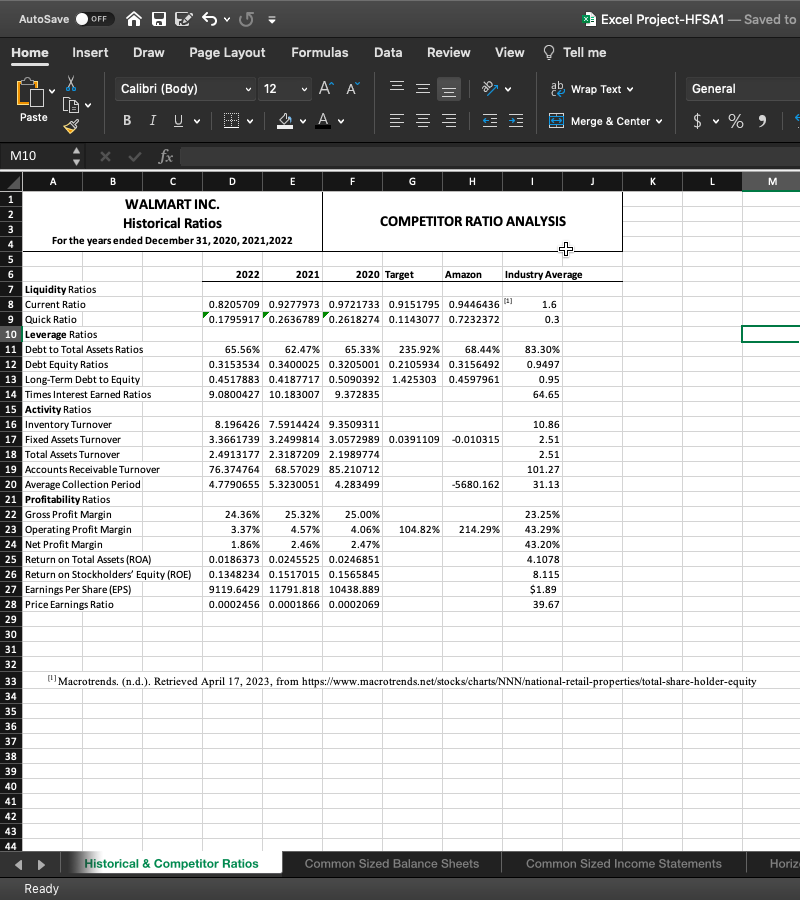Align text right

click(449, 121)
